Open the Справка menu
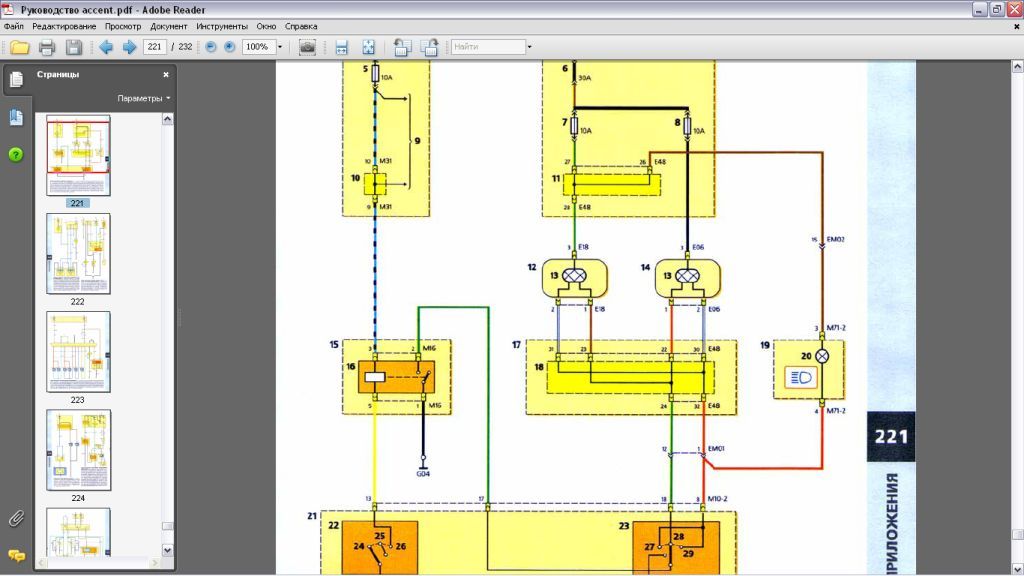Viewport: 1024px width, 576px height. tap(301, 27)
